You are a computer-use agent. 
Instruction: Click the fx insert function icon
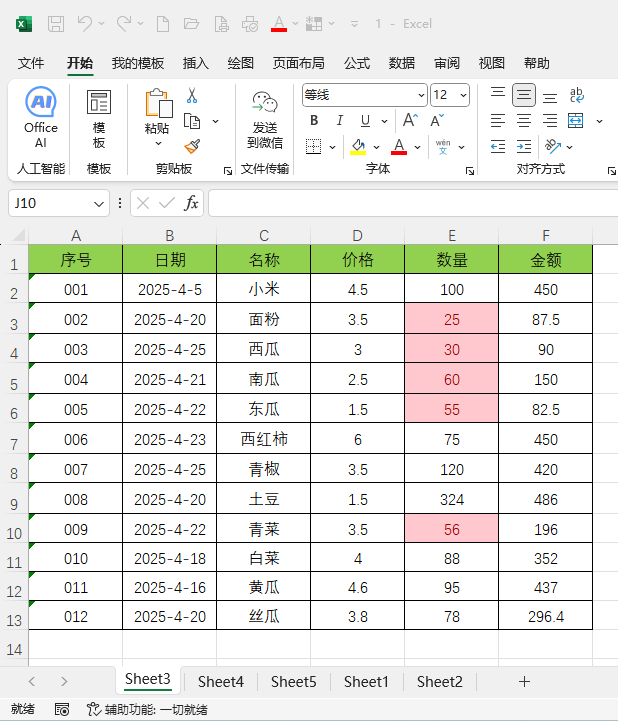point(191,203)
